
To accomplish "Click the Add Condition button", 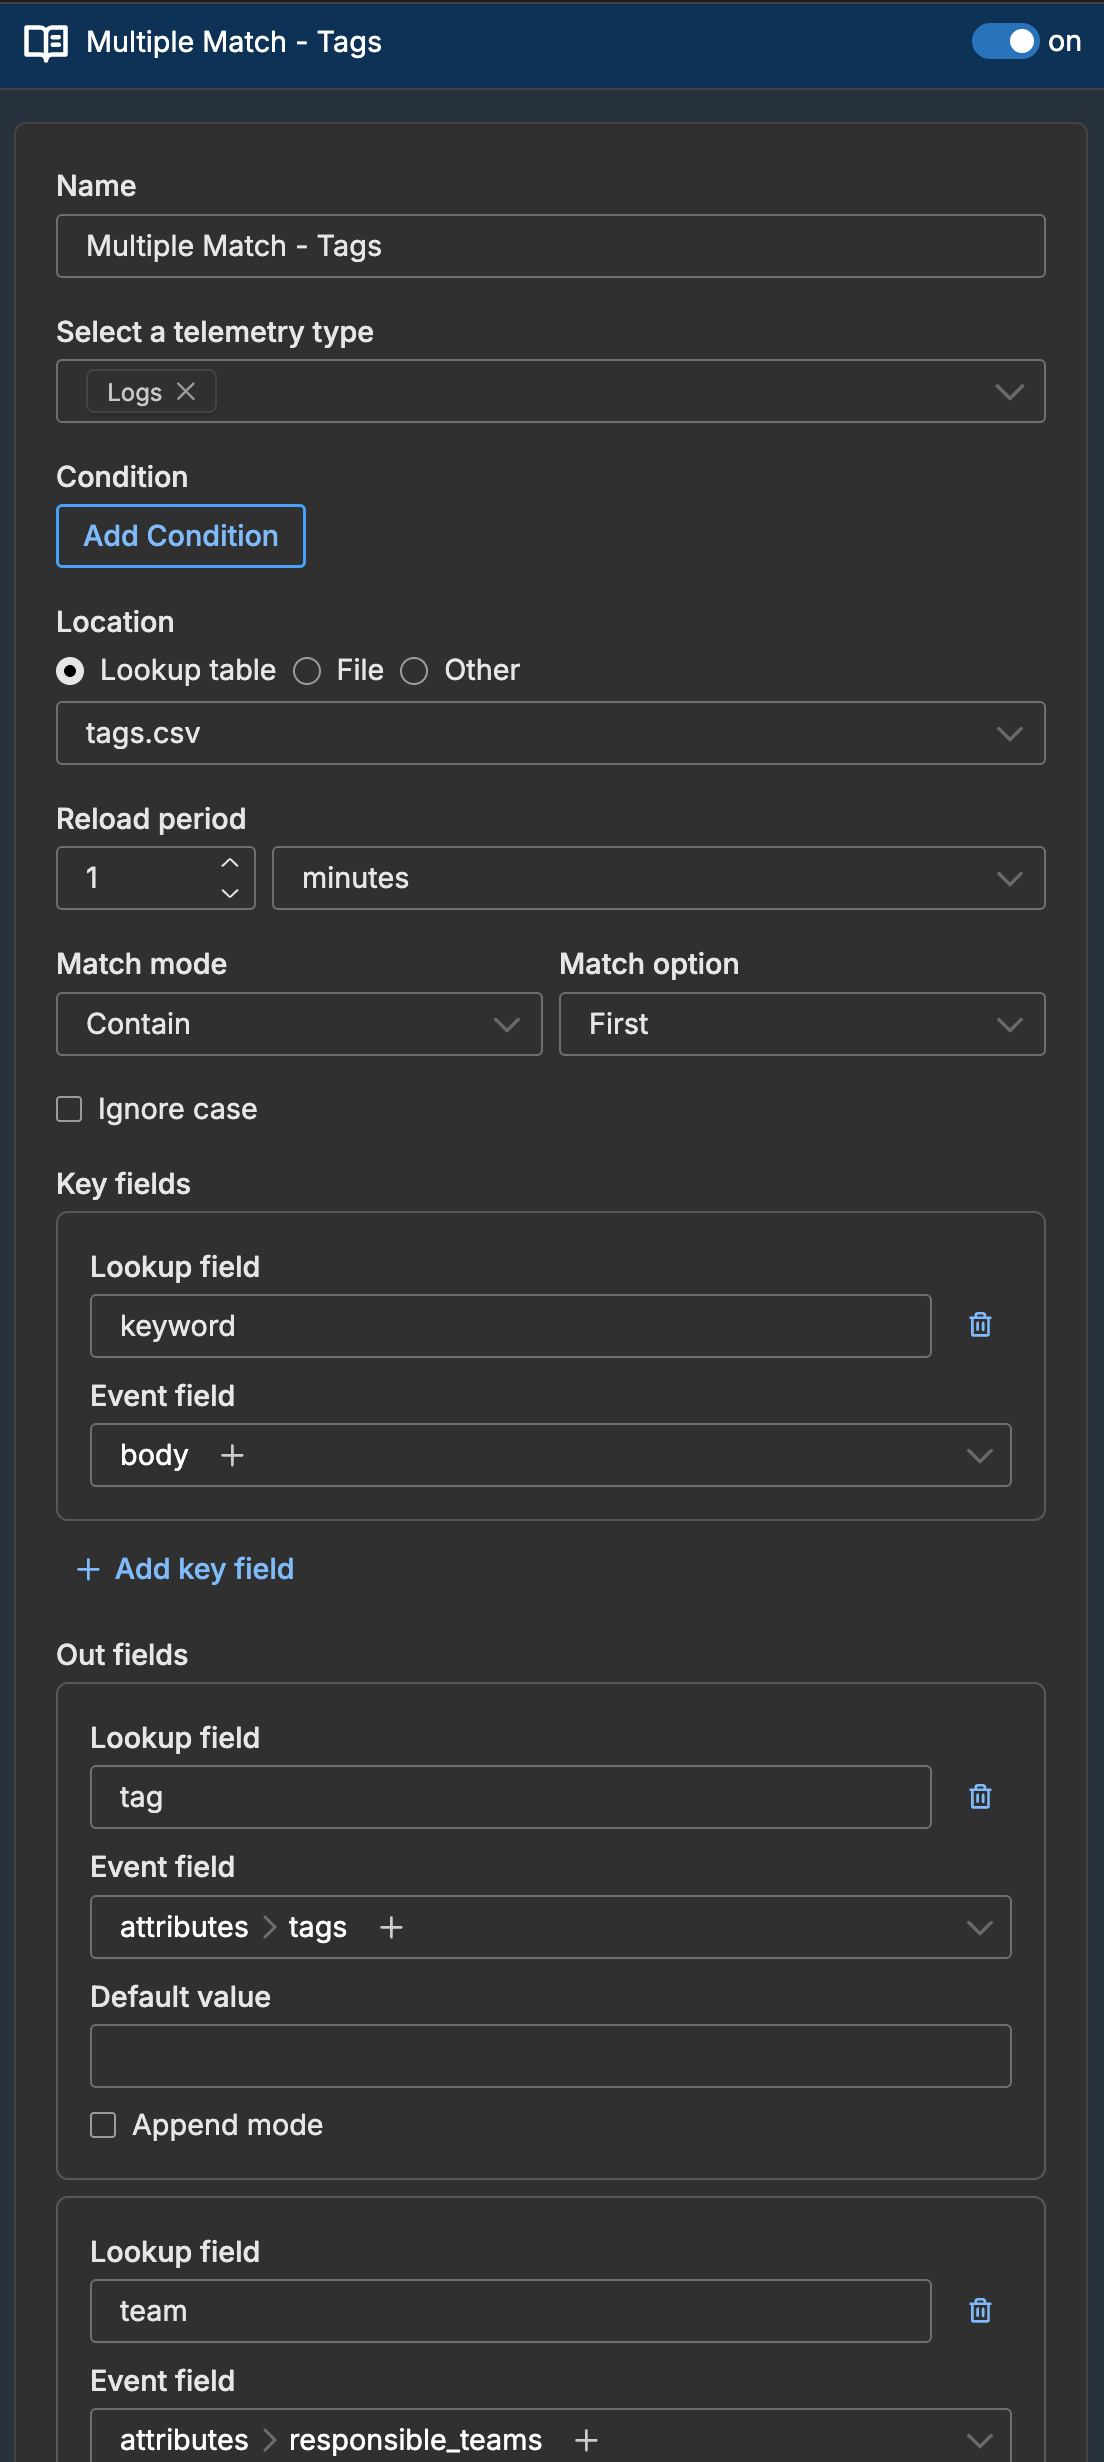I will pyautogui.click(x=181, y=536).
